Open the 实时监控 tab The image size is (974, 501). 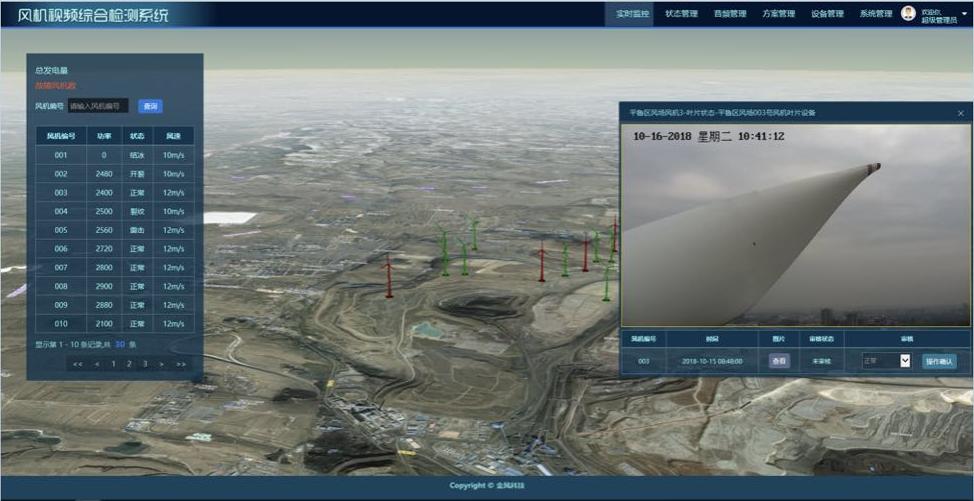point(632,14)
